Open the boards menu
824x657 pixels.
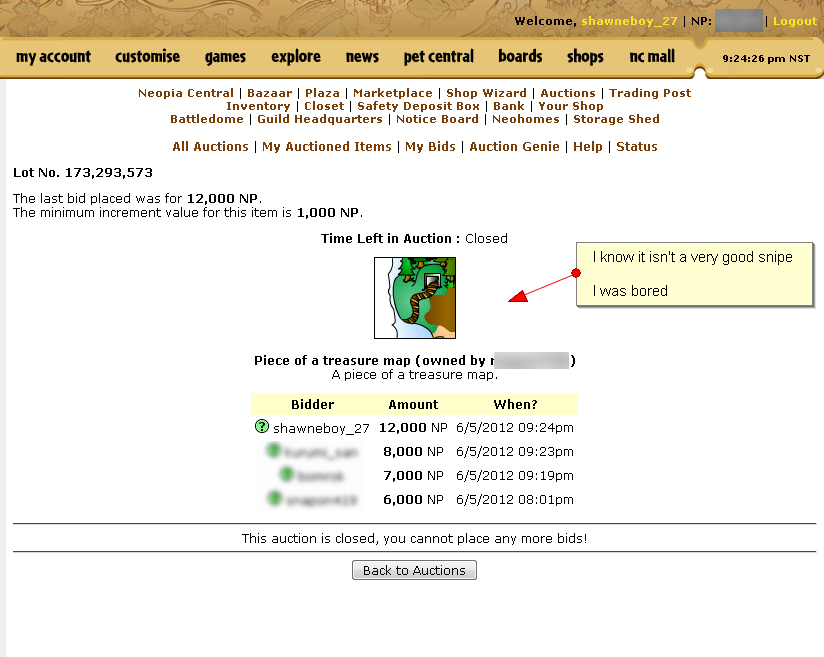coord(520,56)
